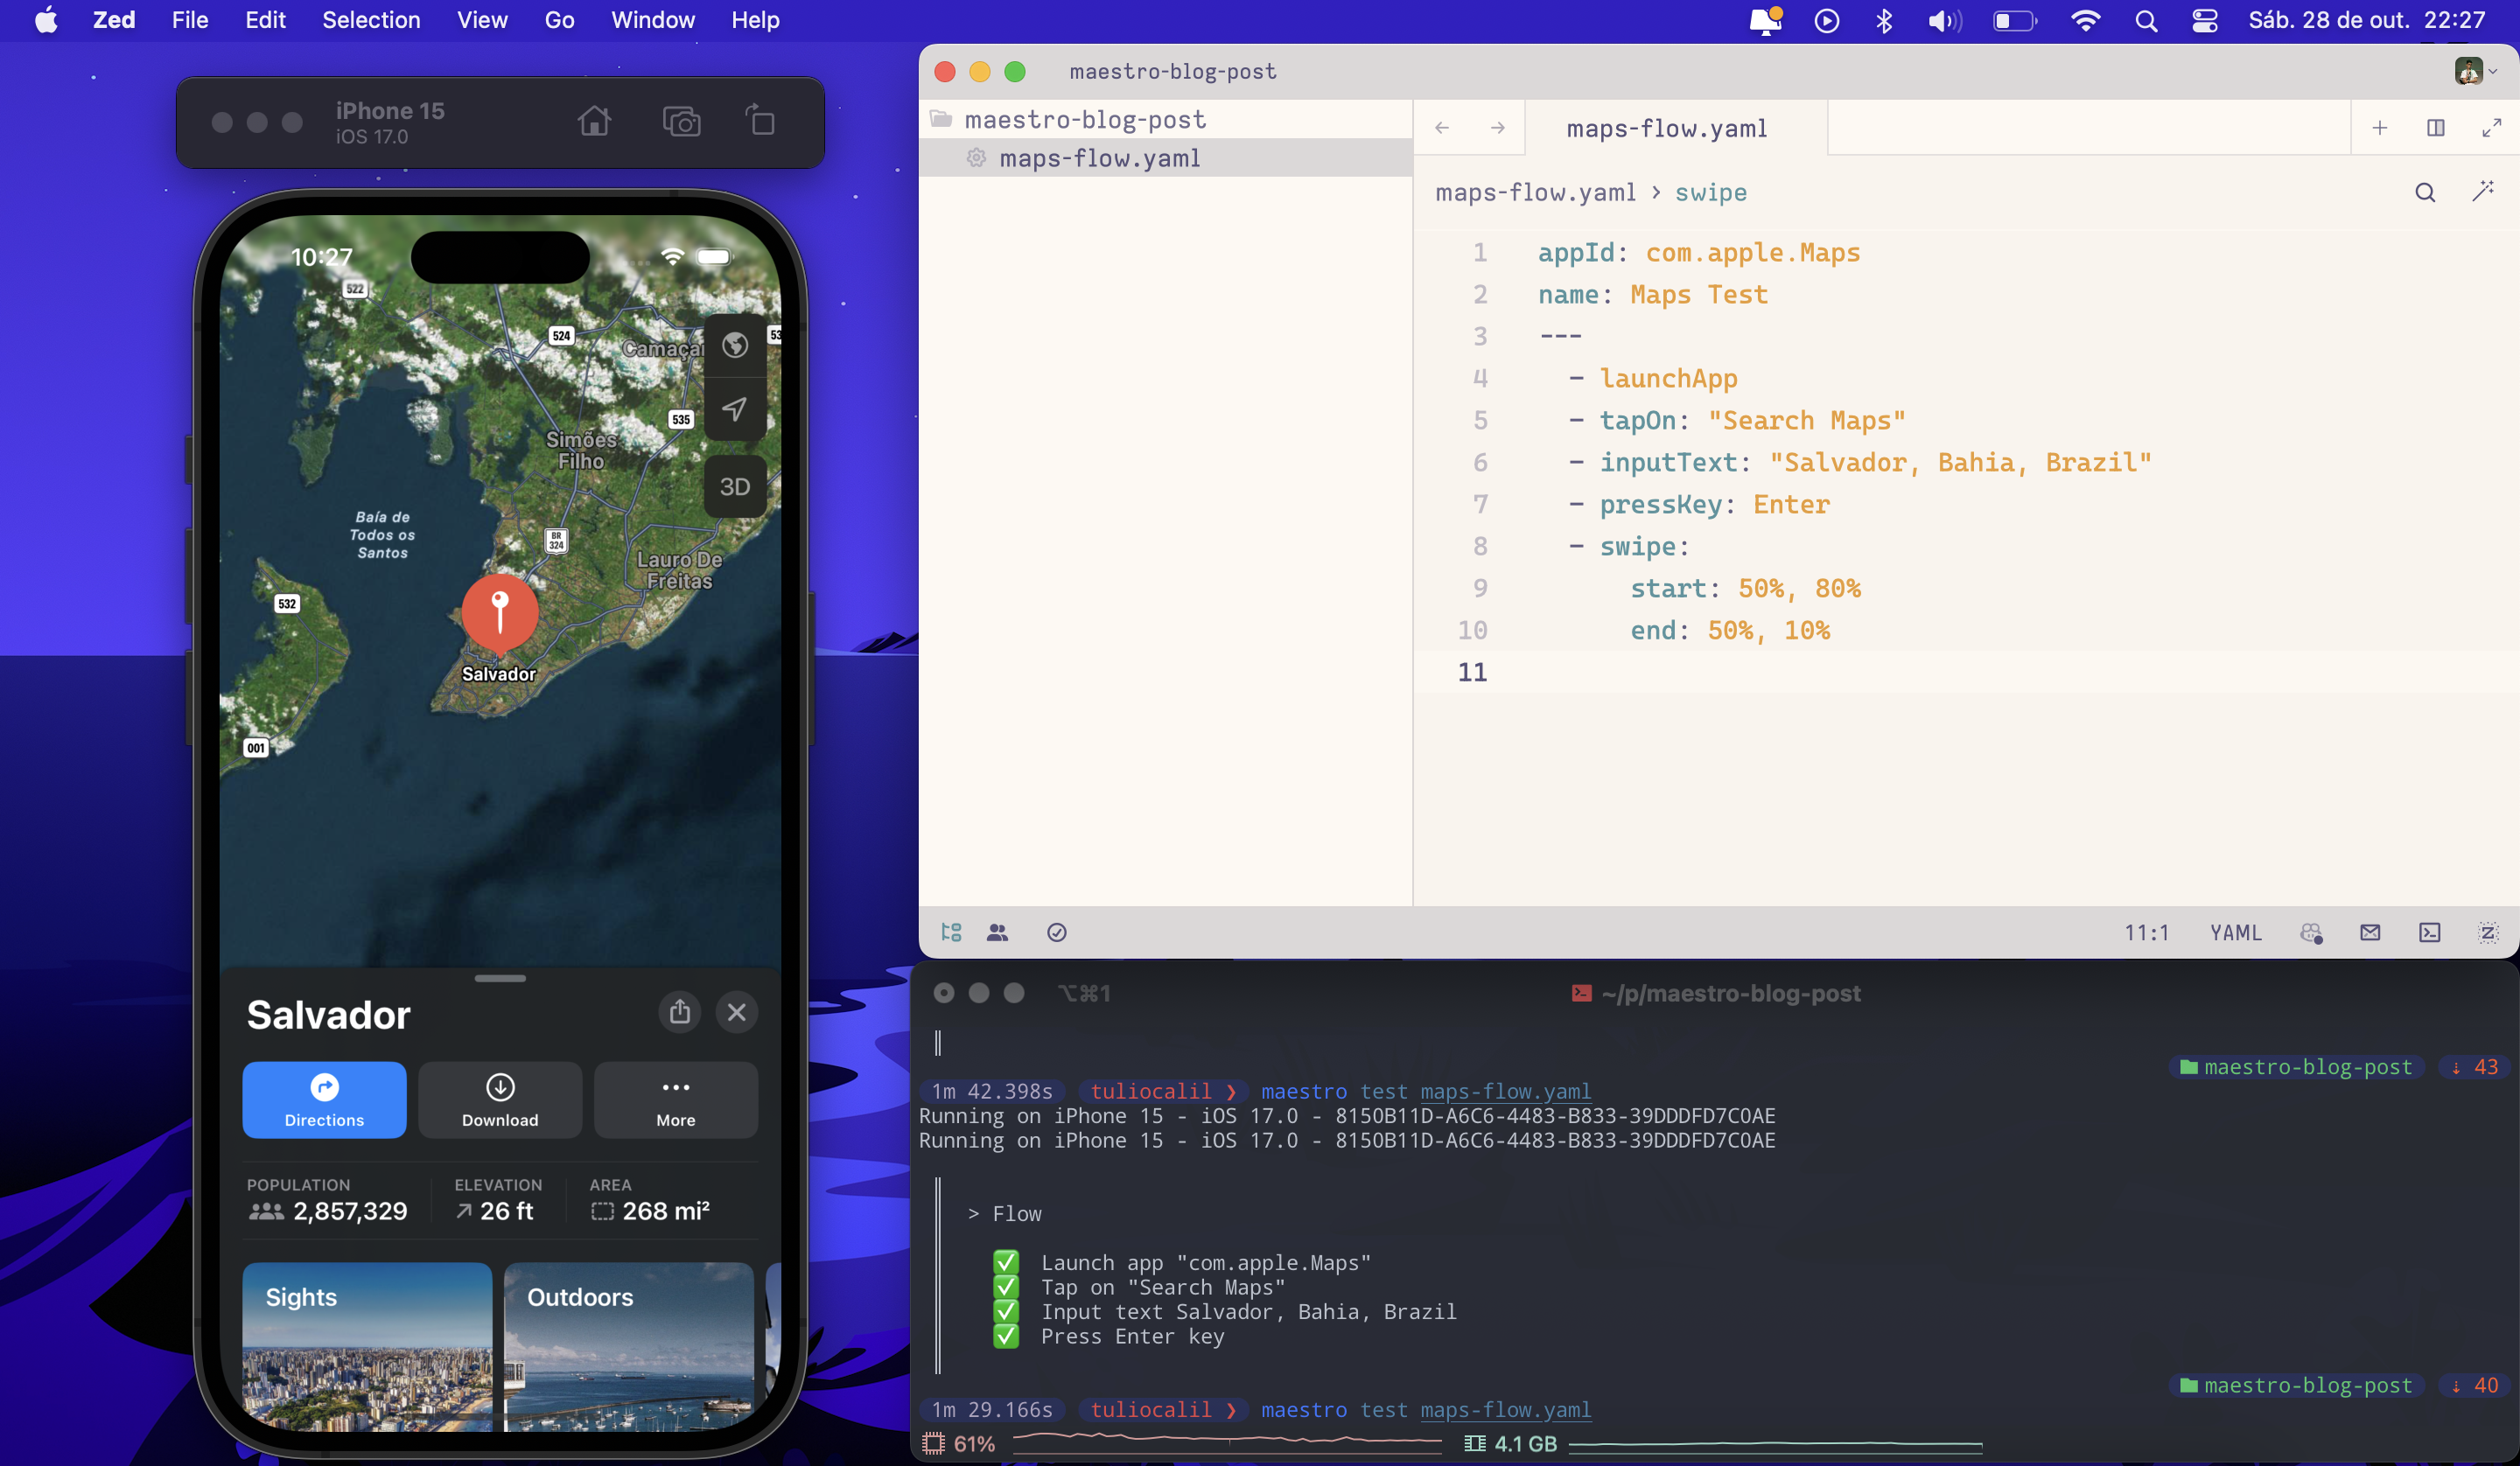Click "4.1 GB" memory indicator in terminal
2520x1466 pixels.
pyautogui.click(x=1525, y=1444)
